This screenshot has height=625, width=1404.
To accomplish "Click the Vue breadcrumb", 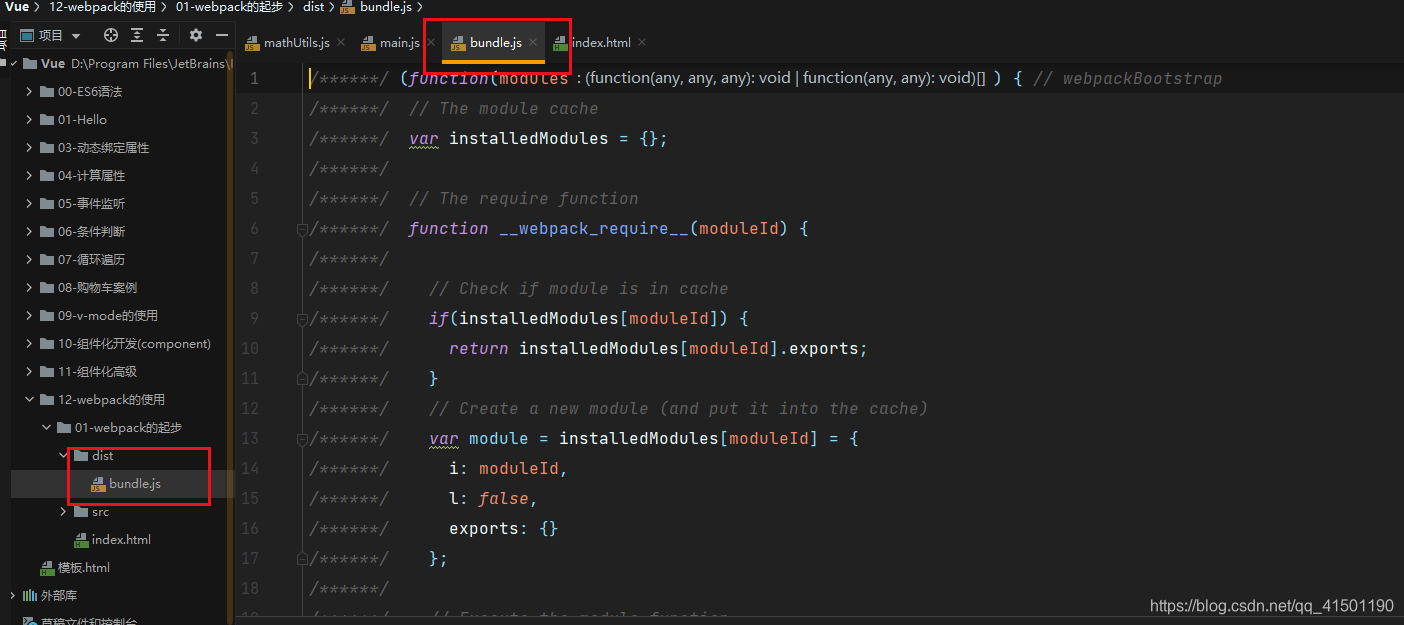I will pos(16,7).
